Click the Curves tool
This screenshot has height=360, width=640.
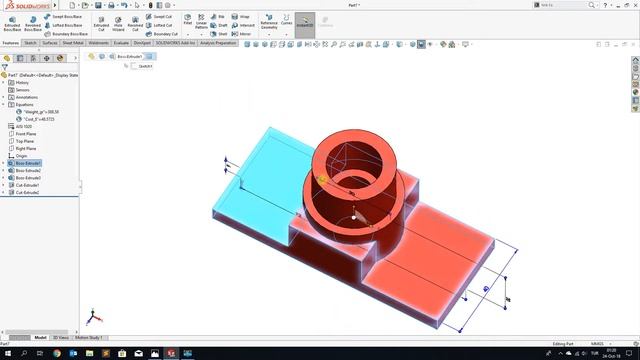[x=287, y=20]
